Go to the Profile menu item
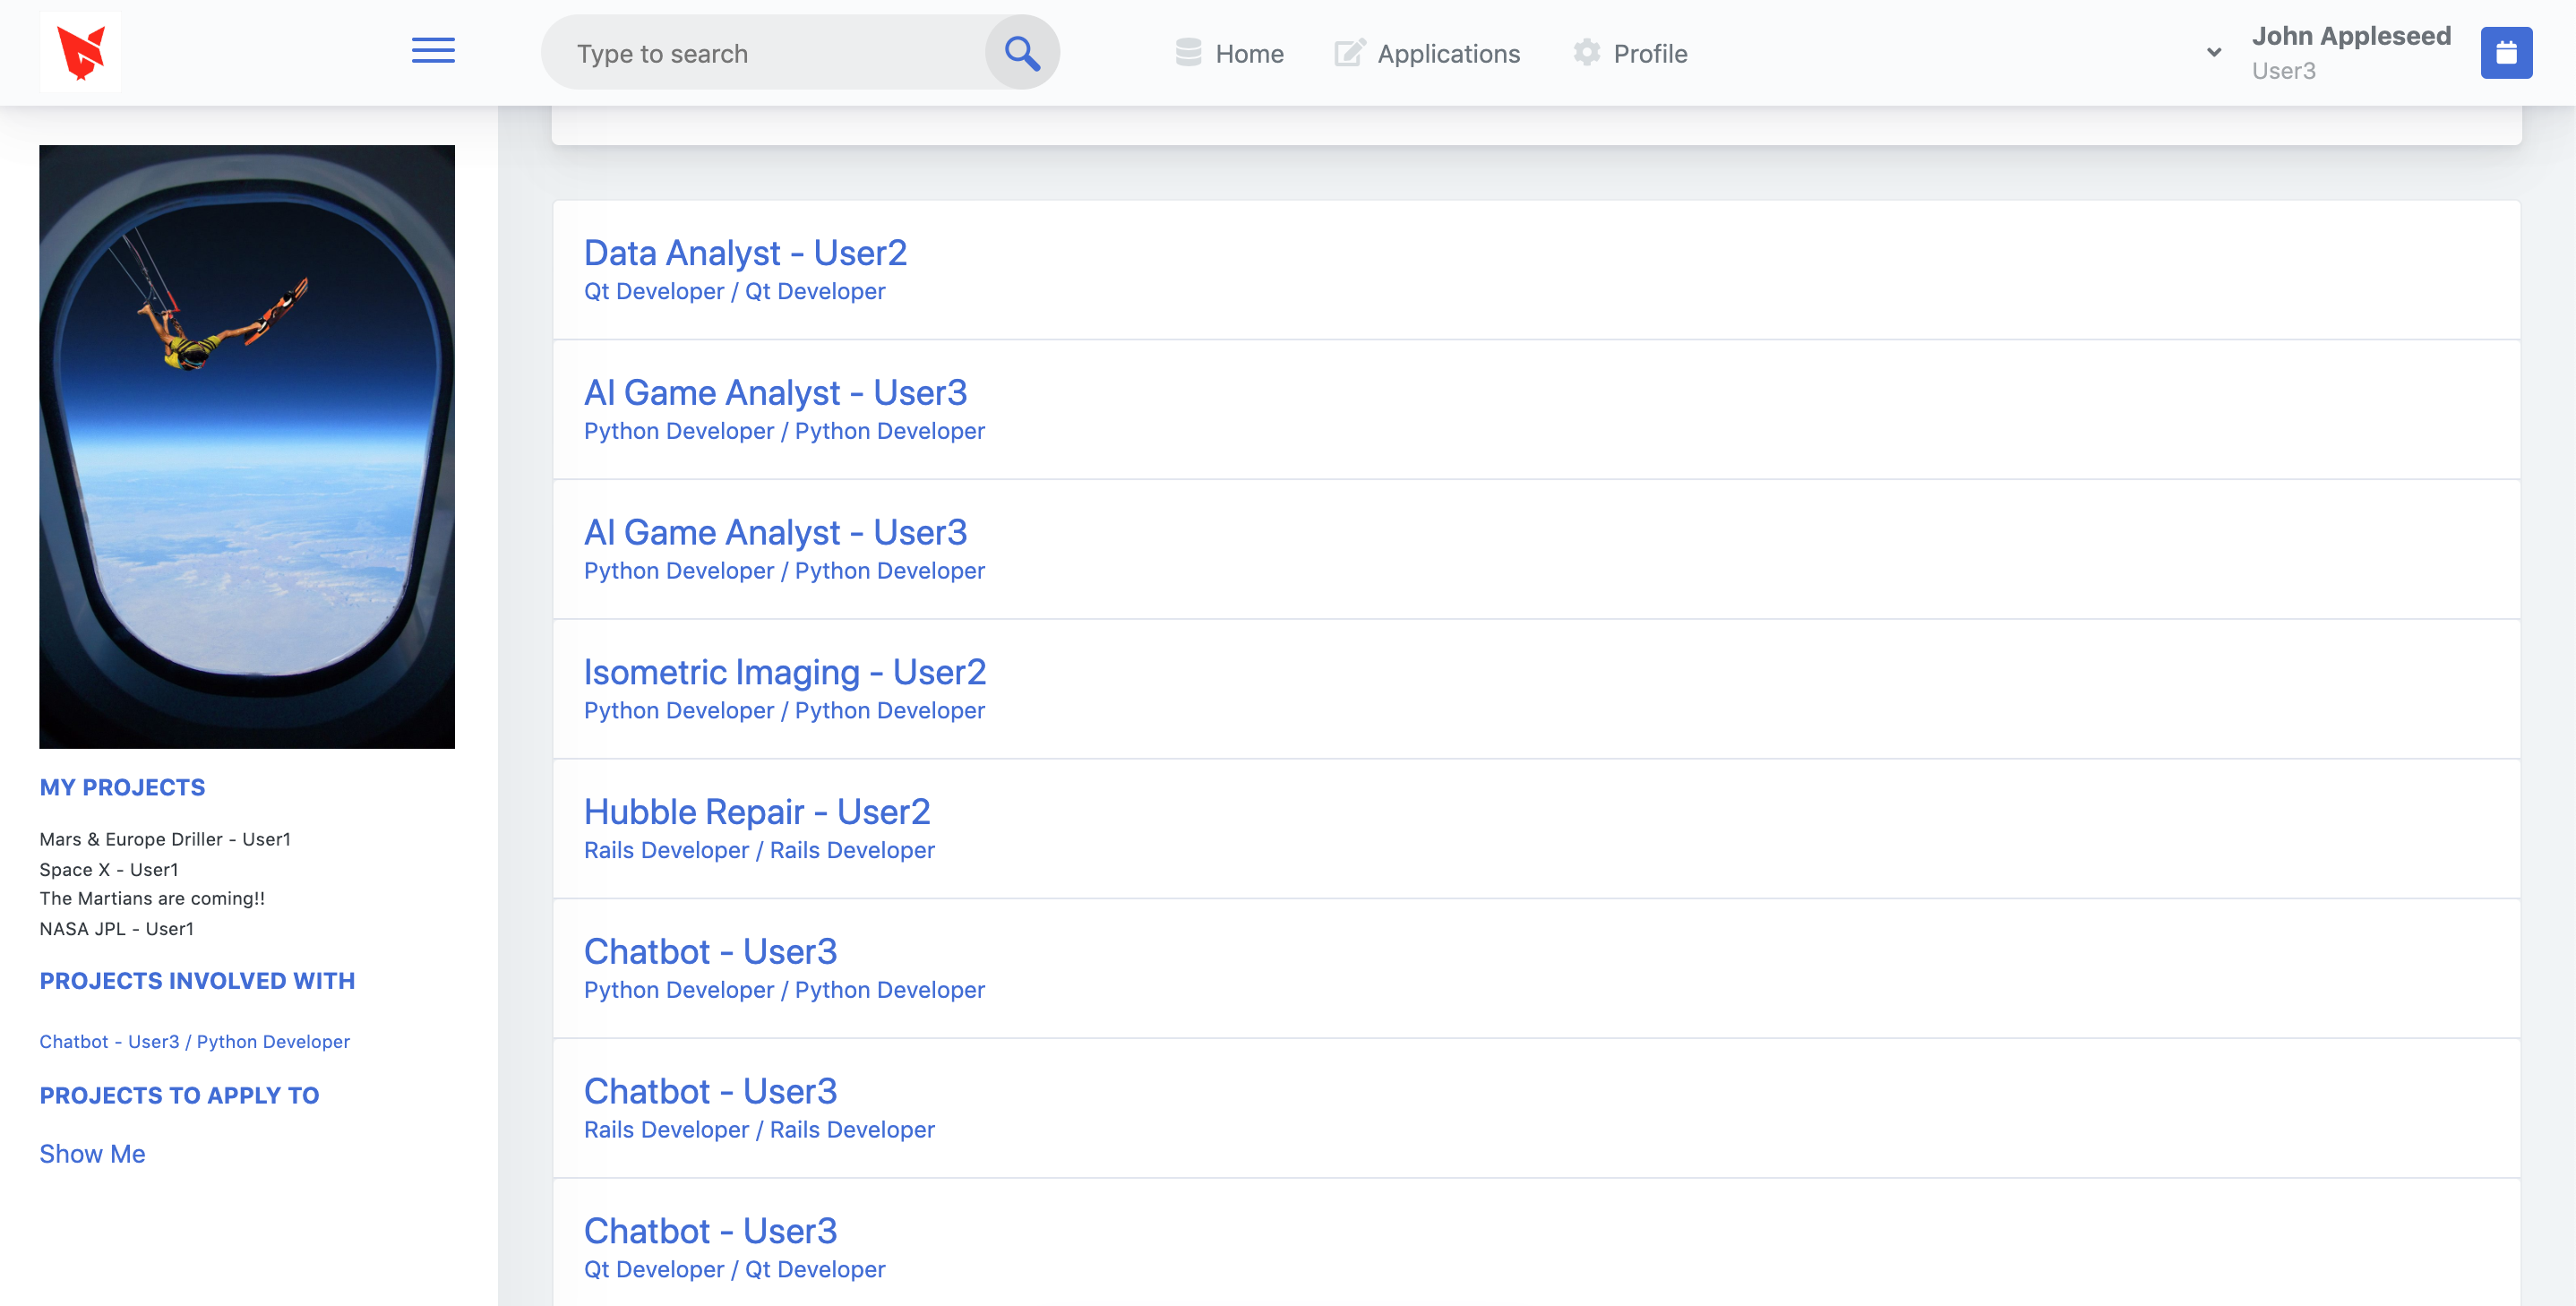The image size is (2576, 1306). tap(1650, 54)
